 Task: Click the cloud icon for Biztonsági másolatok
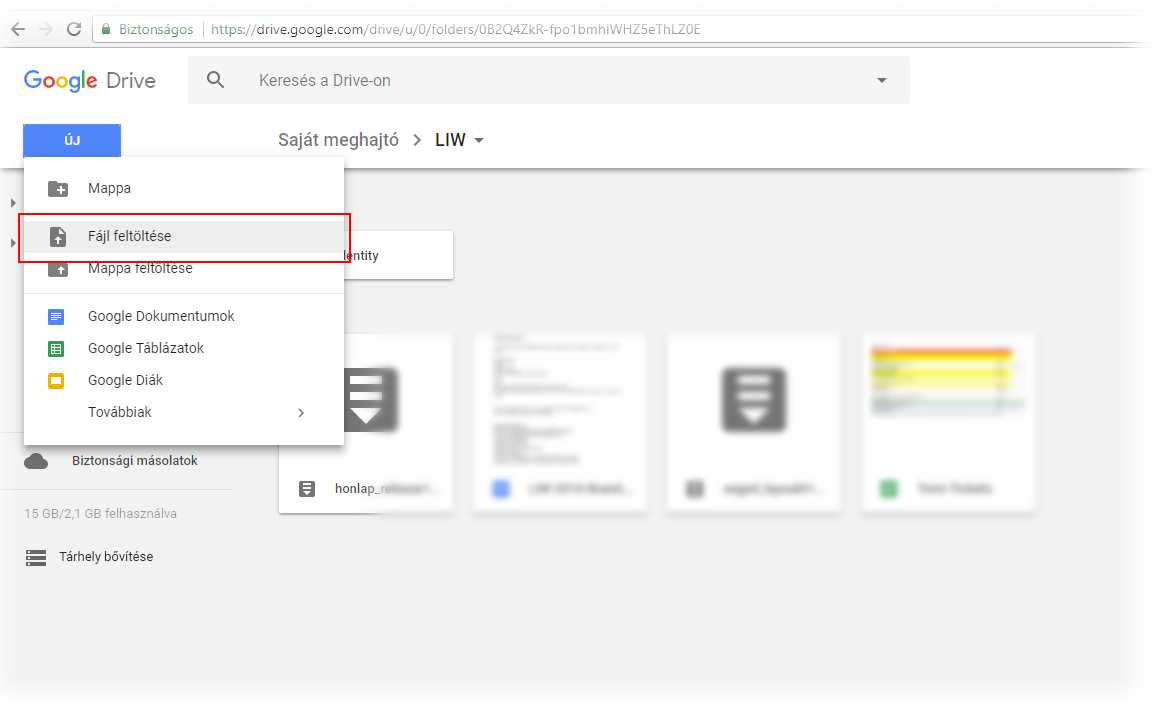[36, 461]
